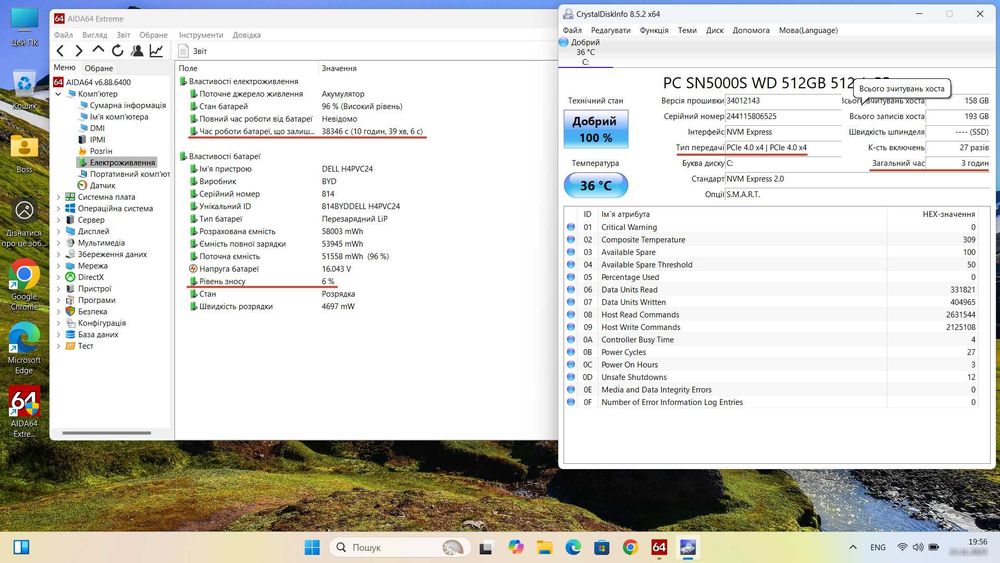The height and width of the screenshot is (563, 1000).
Task: Click the Версія прошивки field 34012143
Action: (x=783, y=101)
